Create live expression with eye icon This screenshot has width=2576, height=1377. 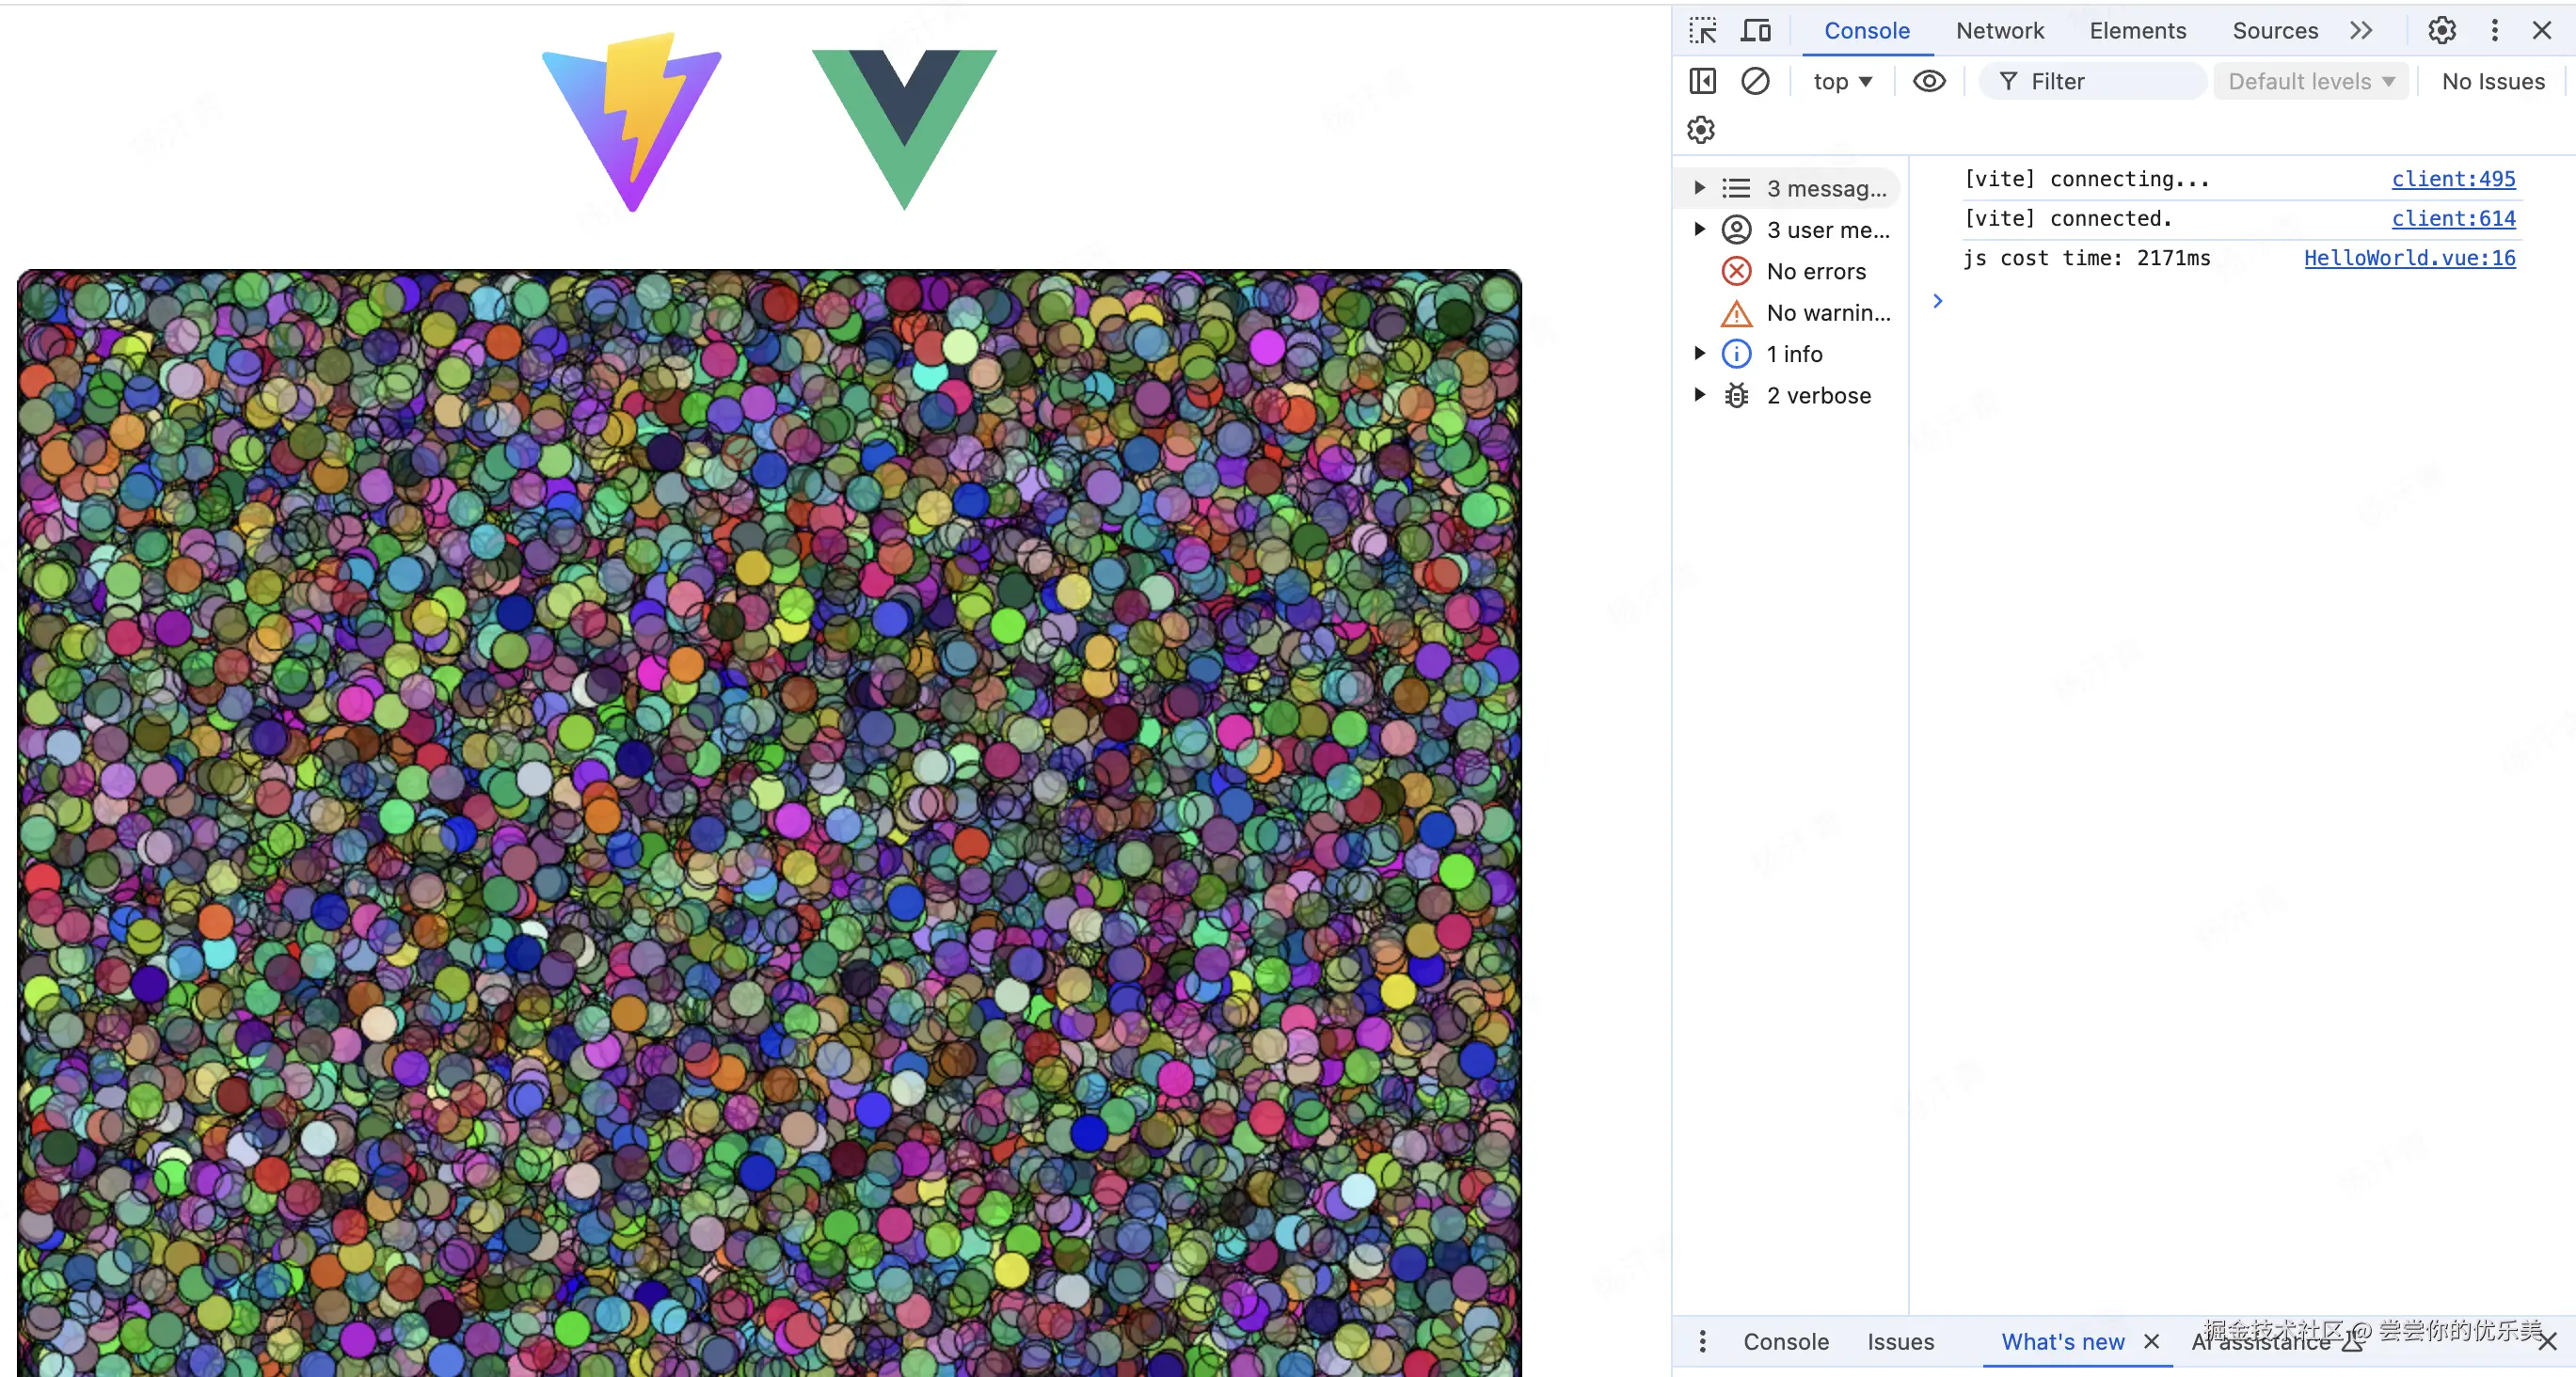(x=1929, y=81)
